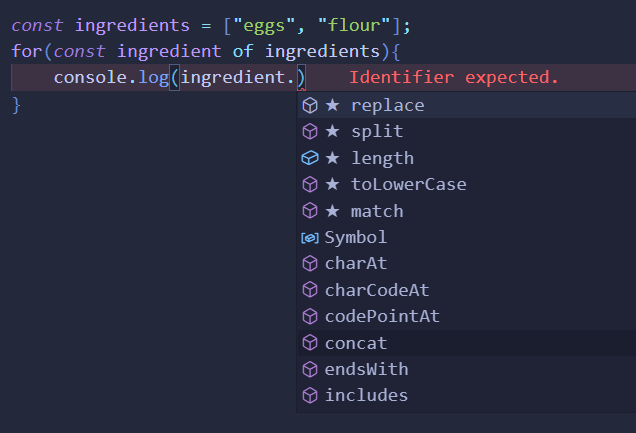636x433 pixels.
Task: Pick the length property suggestion
Action: pos(467,158)
